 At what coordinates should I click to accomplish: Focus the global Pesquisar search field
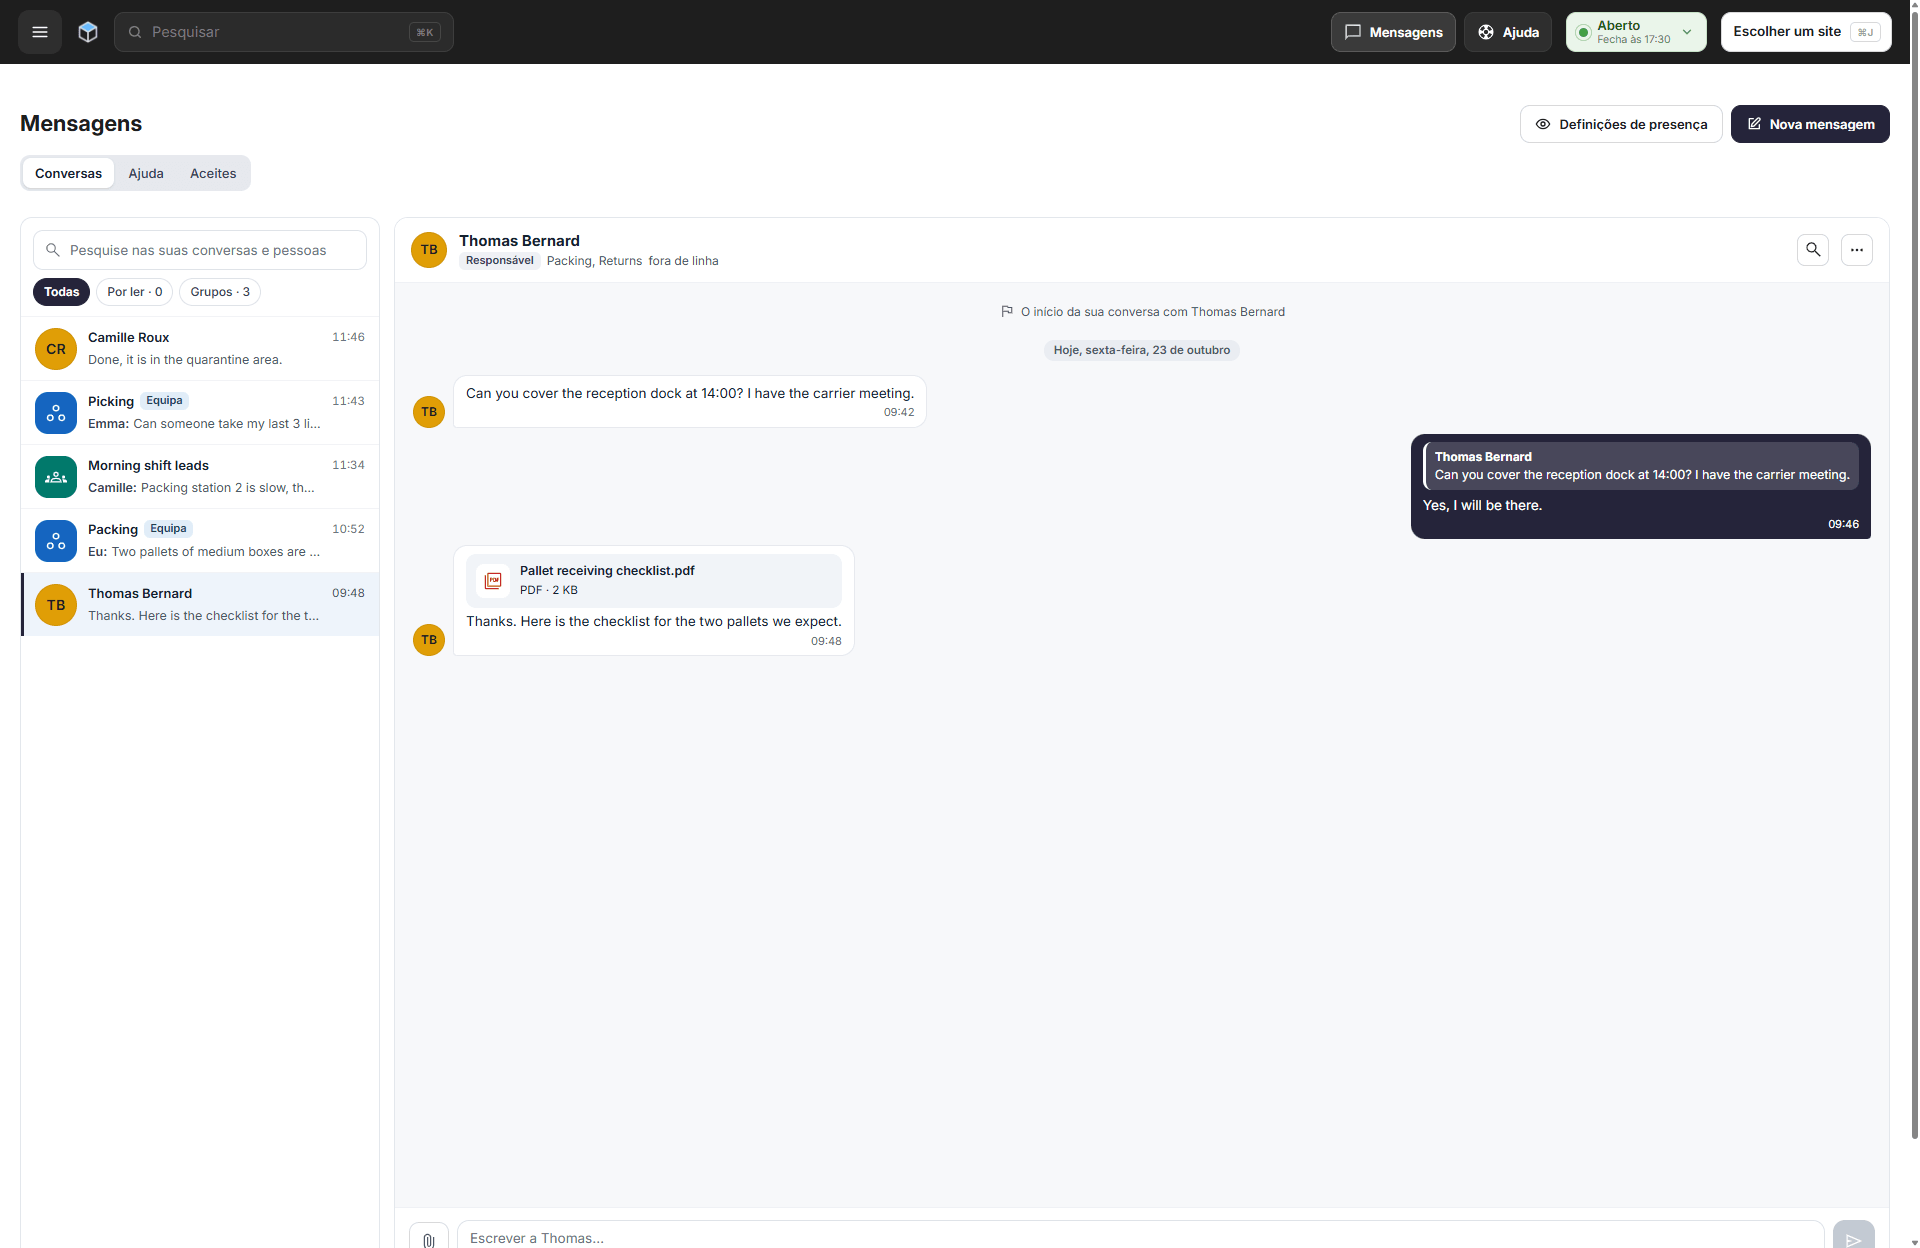(x=284, y=32)
